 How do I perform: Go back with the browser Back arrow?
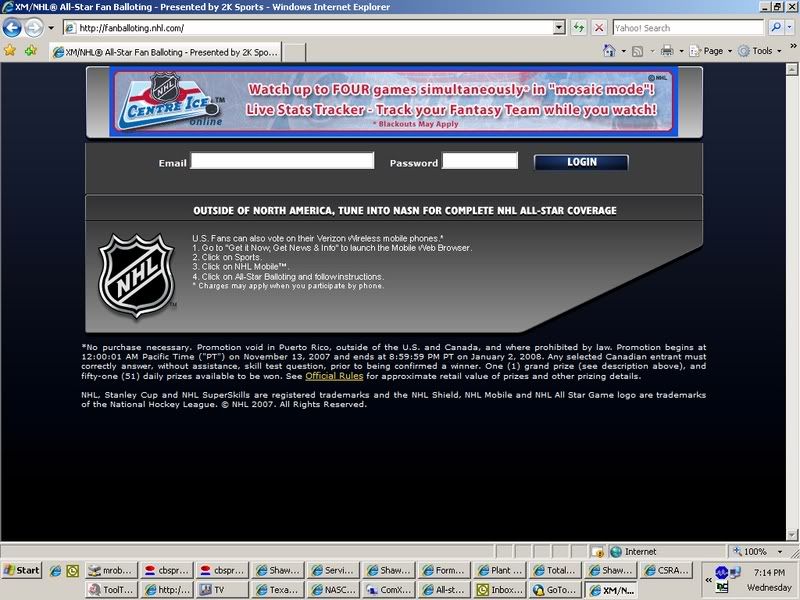12,28
